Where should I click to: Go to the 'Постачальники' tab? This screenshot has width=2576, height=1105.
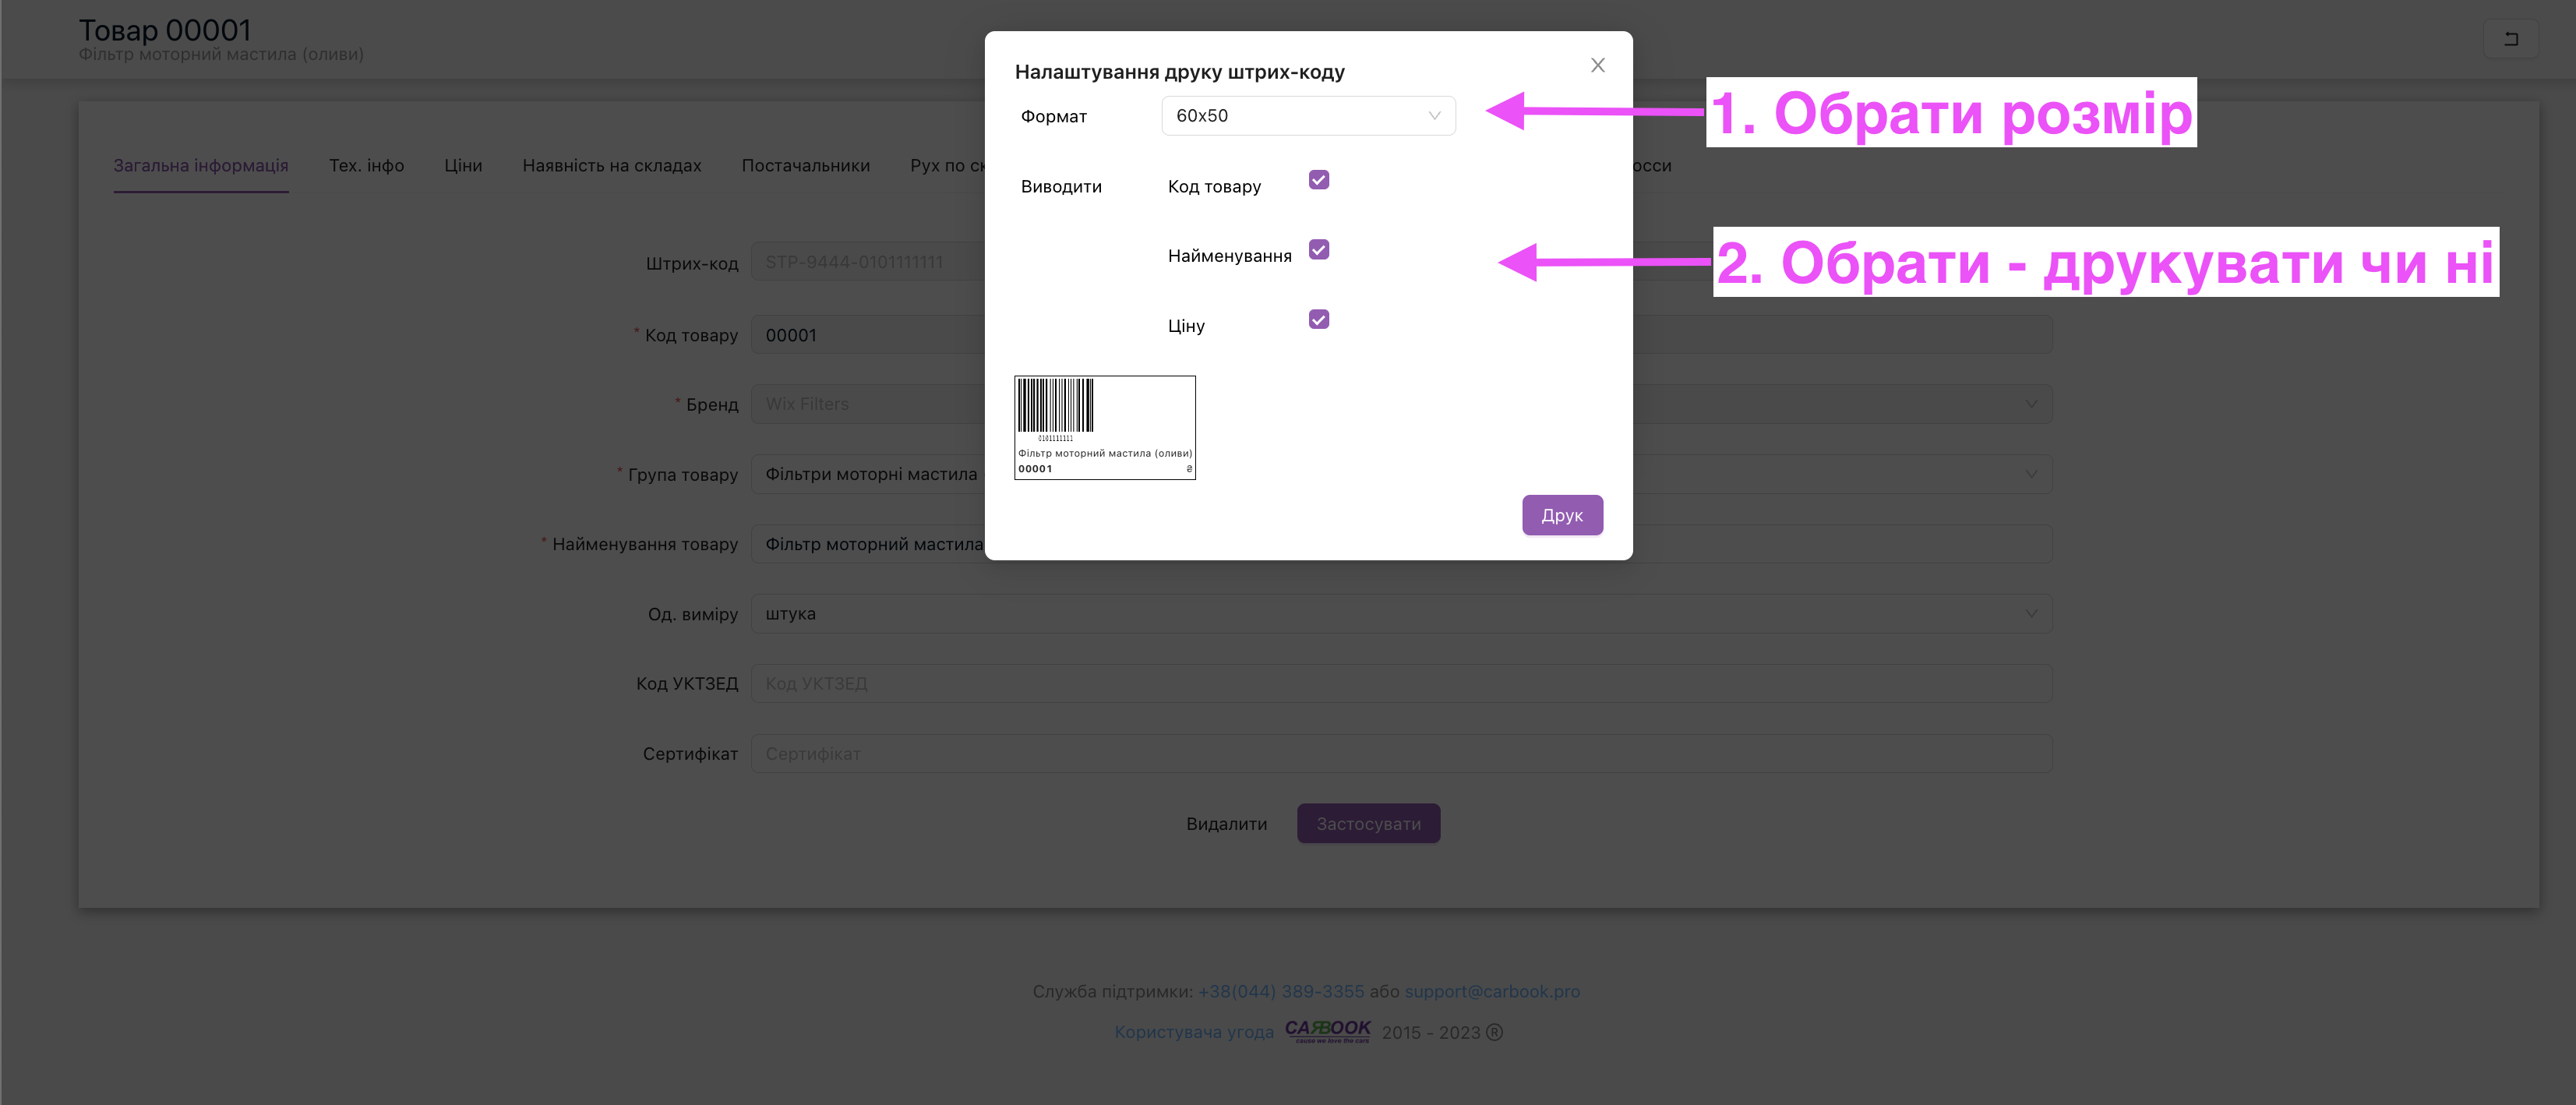coord(805,166)
